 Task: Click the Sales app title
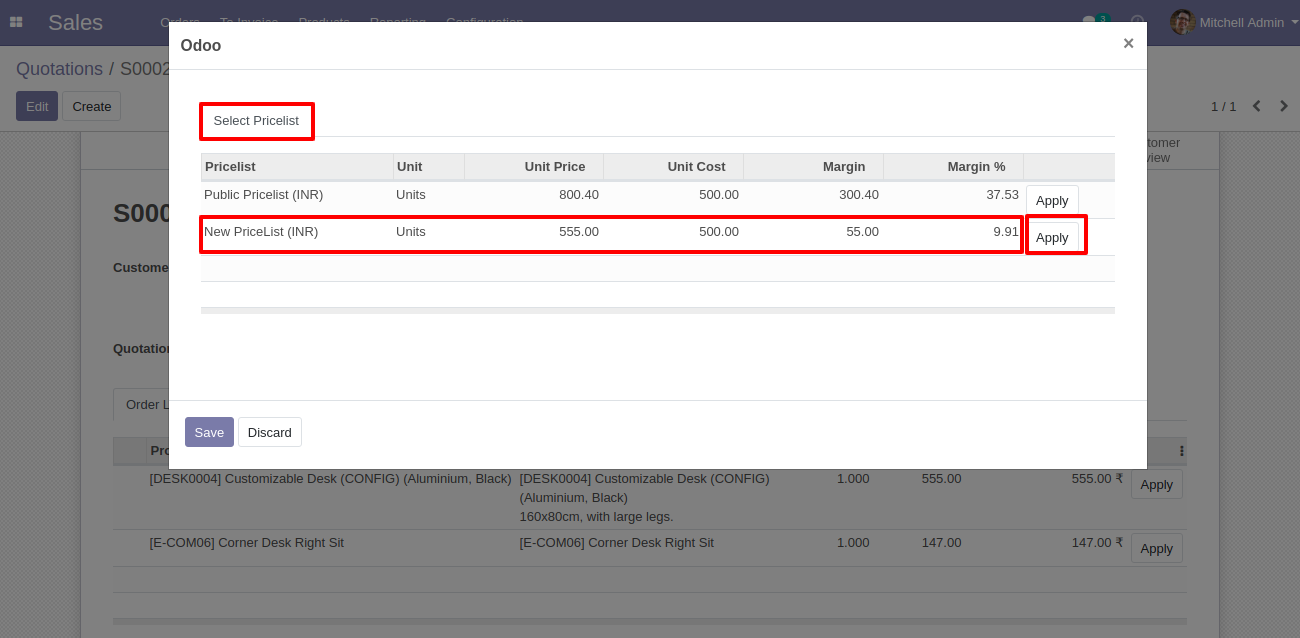coord(76,22)
